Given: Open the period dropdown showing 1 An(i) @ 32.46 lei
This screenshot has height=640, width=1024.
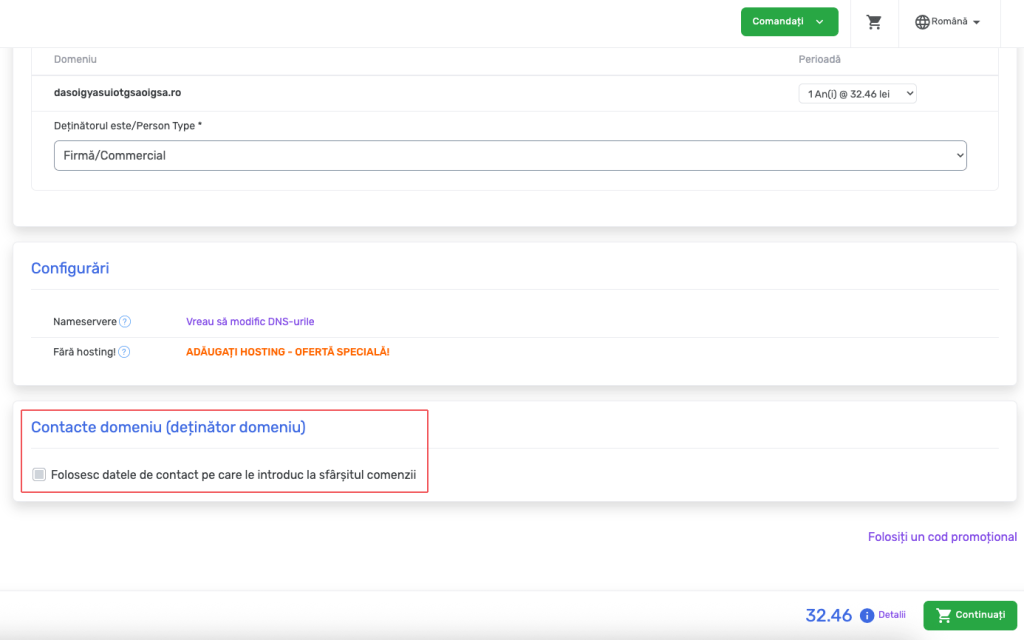Looking at the screenshot, I should [857, 92].
